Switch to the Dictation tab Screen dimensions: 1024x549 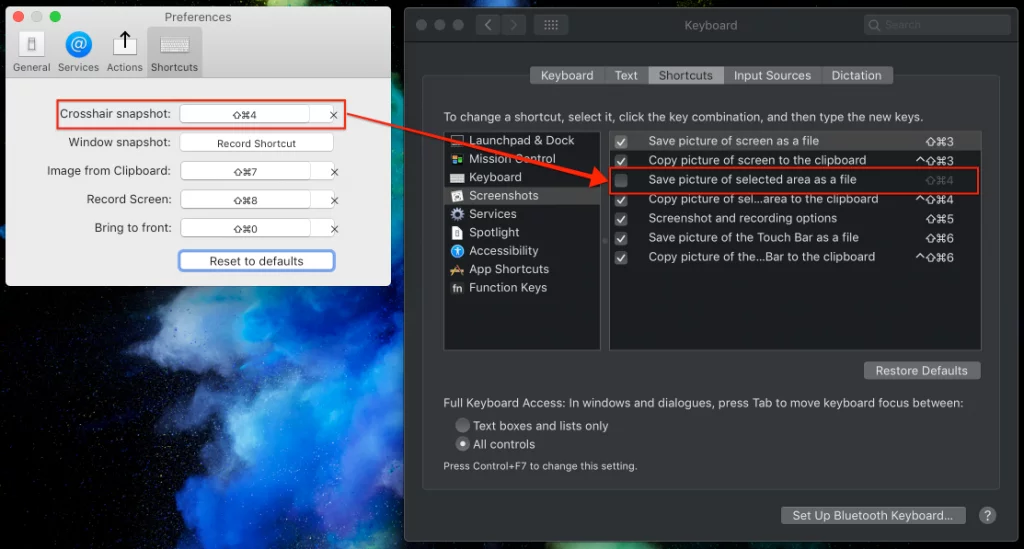(856, 75)
